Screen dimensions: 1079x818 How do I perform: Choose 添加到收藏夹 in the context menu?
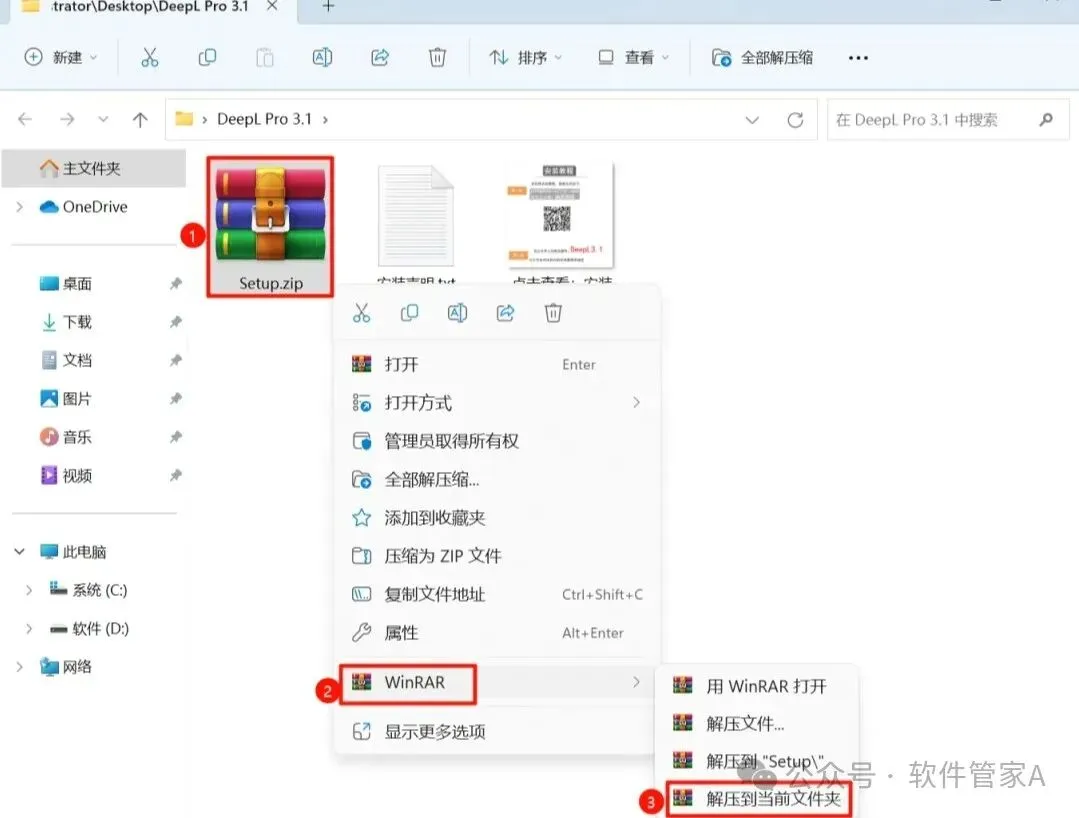tap(497, 517)
